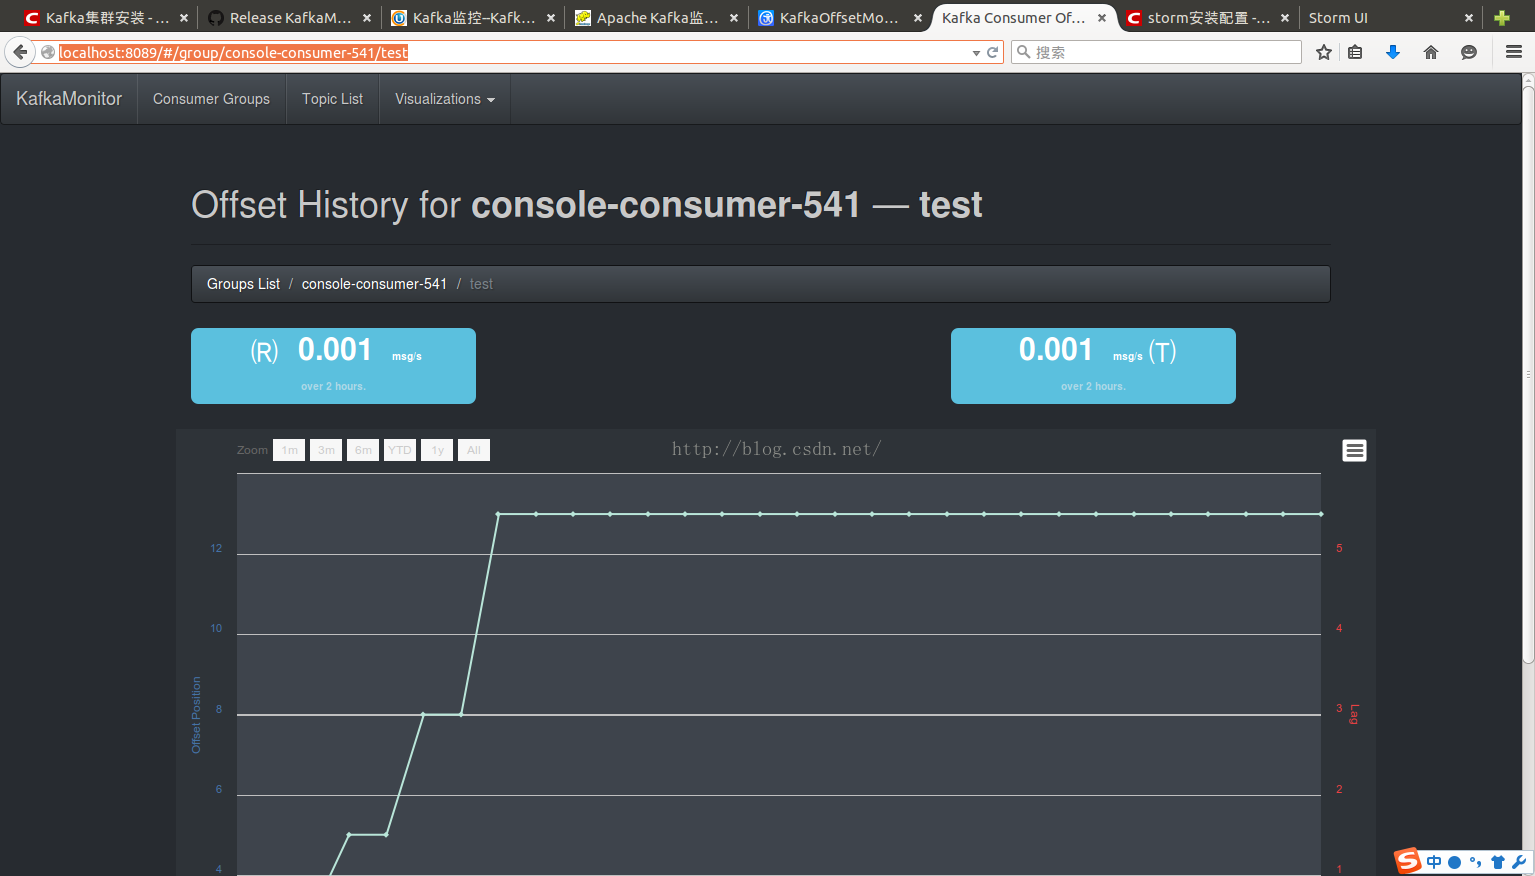Close the Kafka Consumer Offset tab
Viewport: 1535px width, 876px height.
[1102, 18]
